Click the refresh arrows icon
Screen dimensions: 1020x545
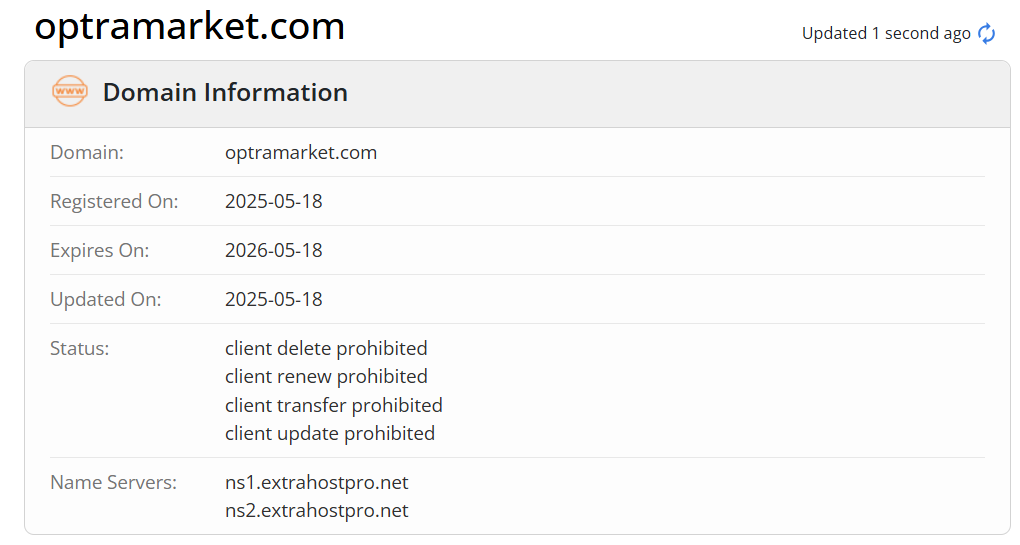(x=986, y=34)
